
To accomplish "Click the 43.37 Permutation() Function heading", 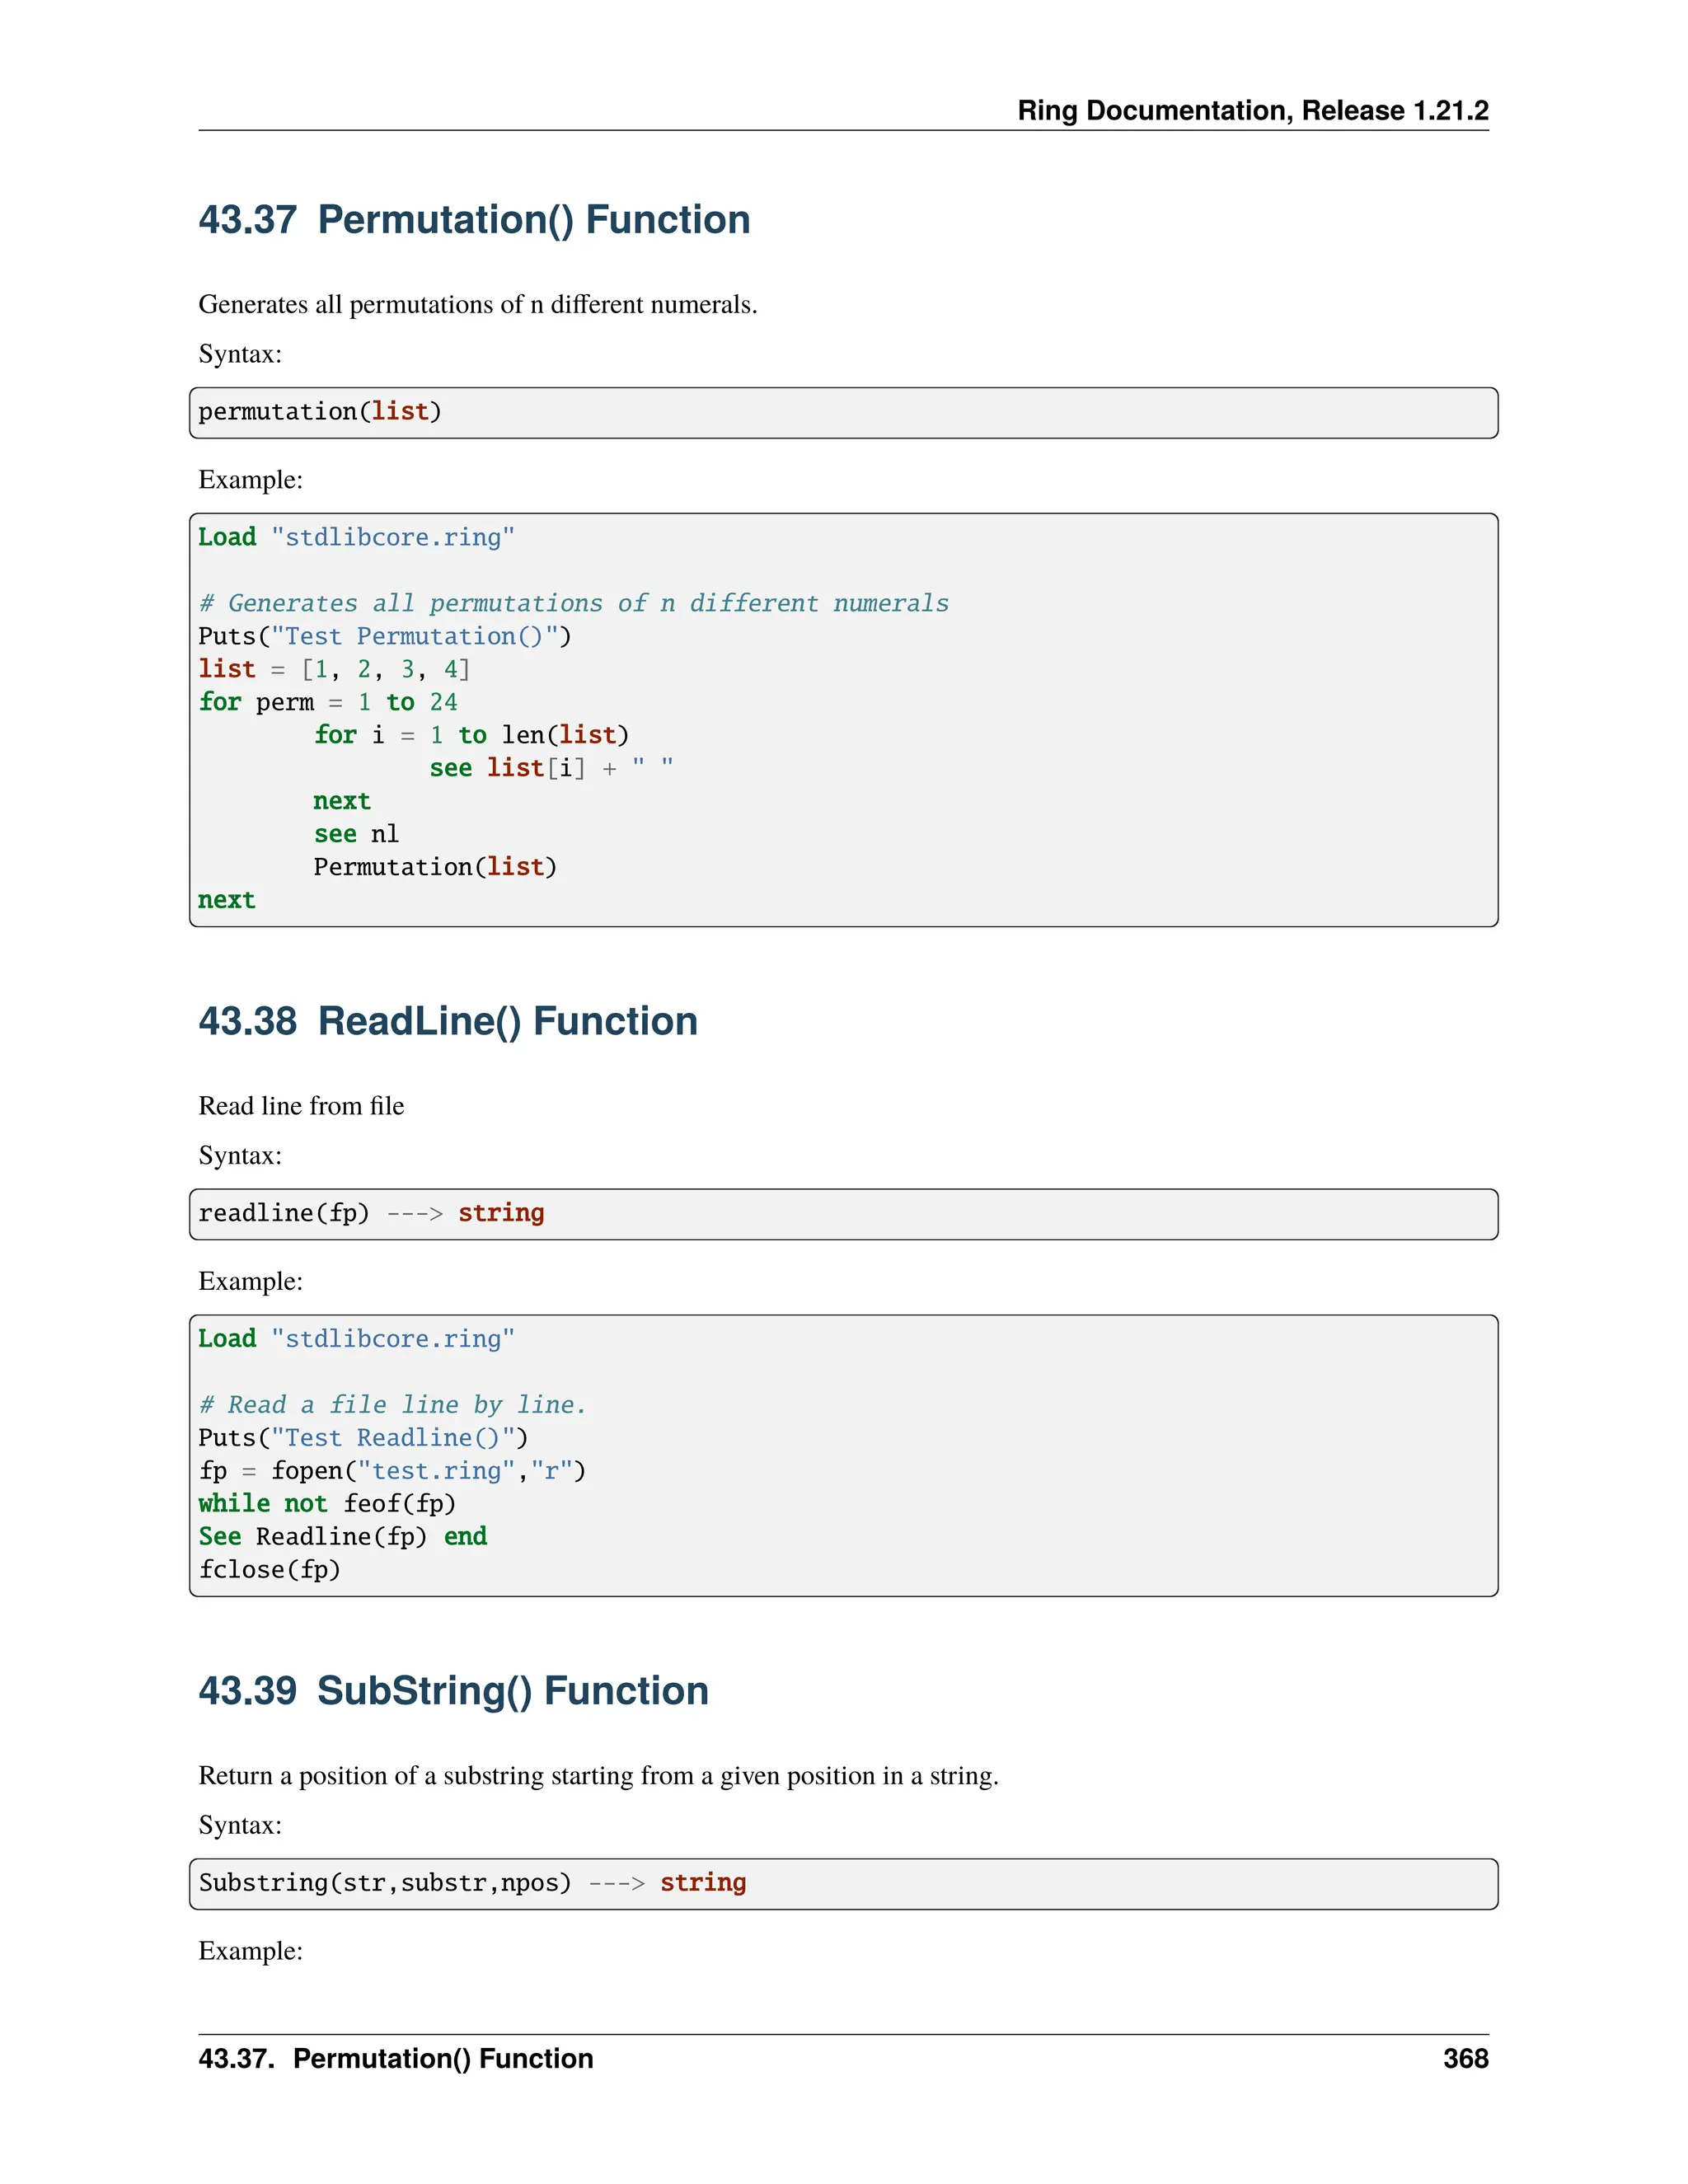I will (474, 220).
